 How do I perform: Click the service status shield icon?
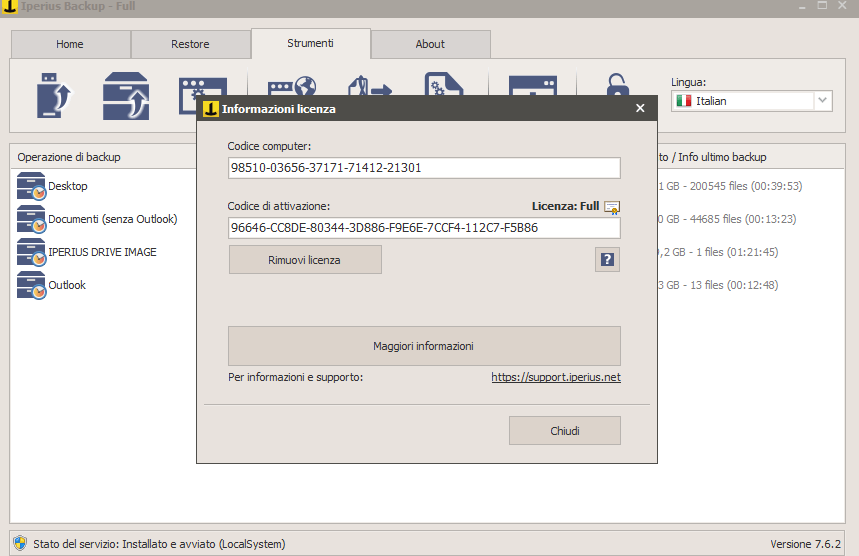click(20, 543)
